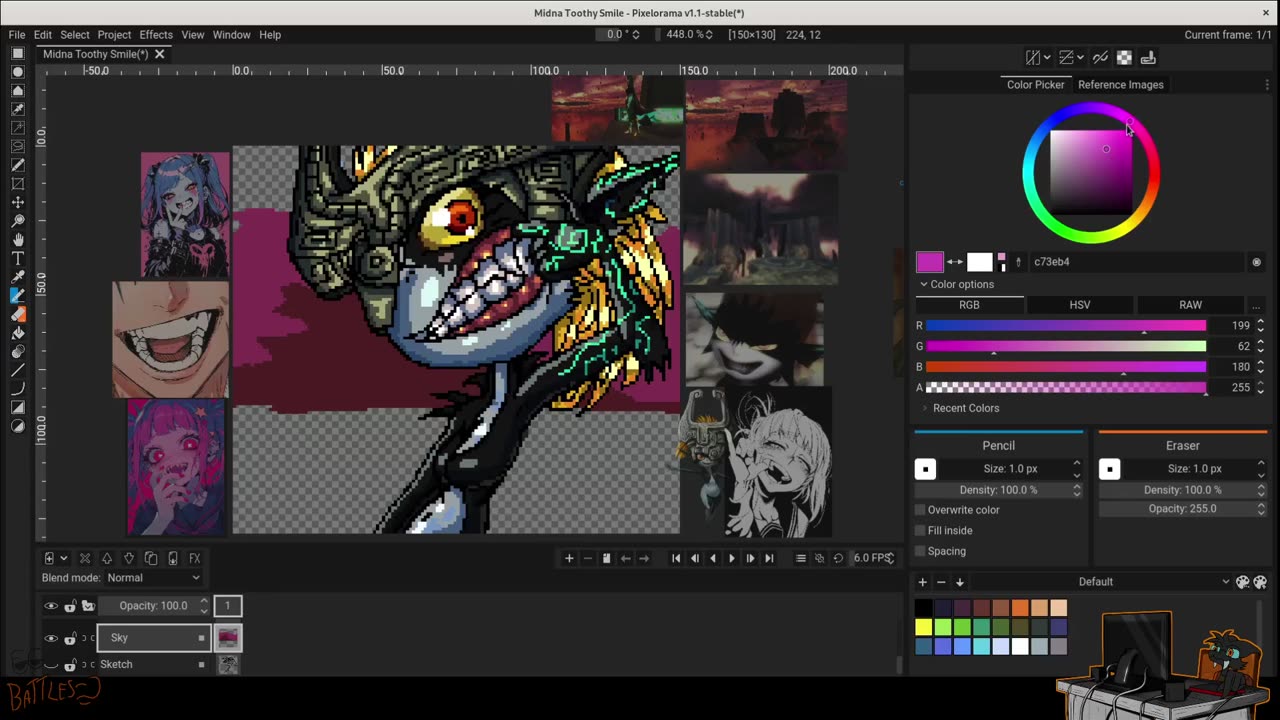This screenshot has width=1280, height=720.
Task: Select the Ellipse shape tool
Action: (x=18, y=427)
